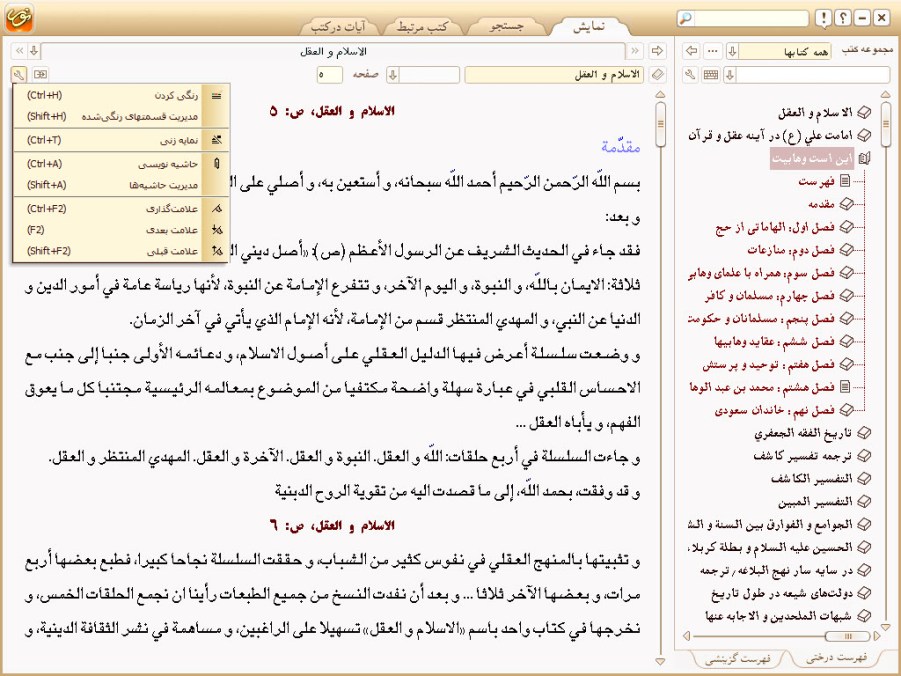Click the مقدّمة heading link in text
The height and width of the screenshot is (676, 901).
pyautogui.click(x=621, y=147)
